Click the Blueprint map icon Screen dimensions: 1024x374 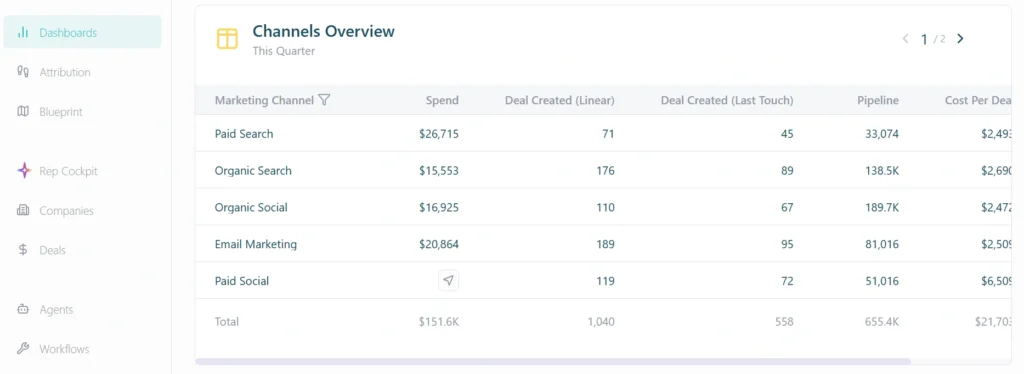23,112
